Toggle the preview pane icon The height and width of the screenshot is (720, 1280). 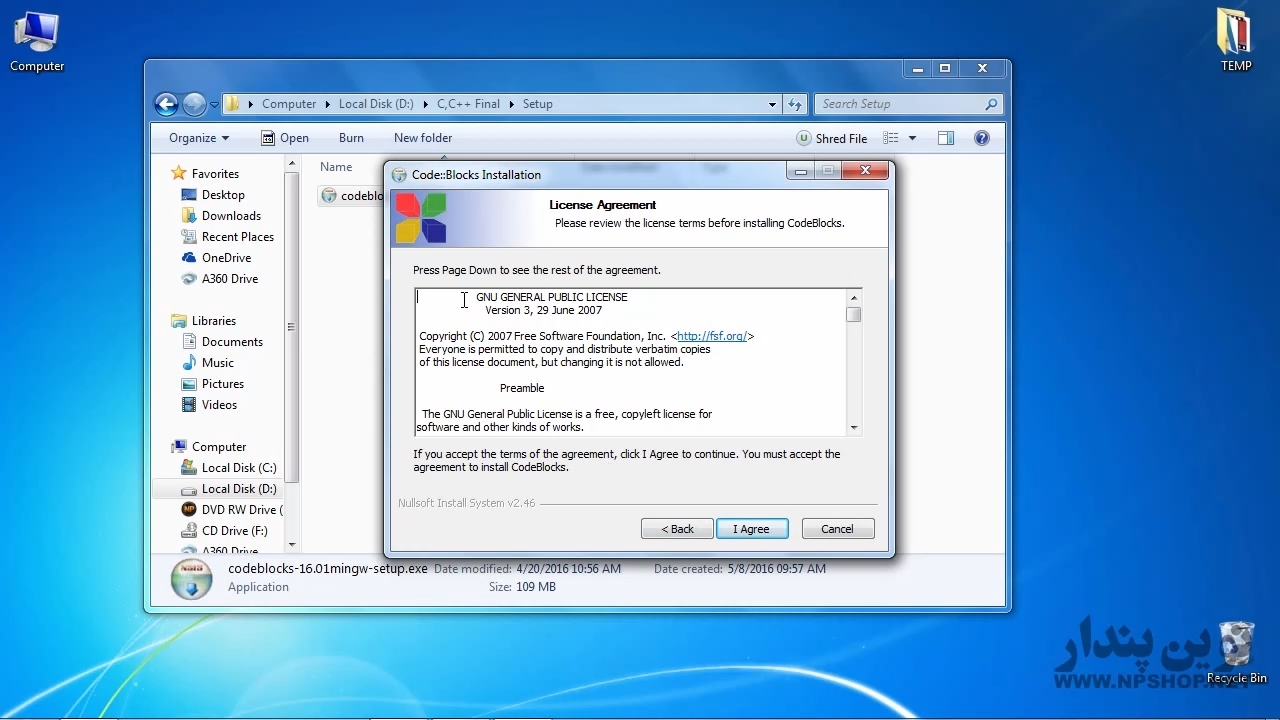click(x=946, y=138)
